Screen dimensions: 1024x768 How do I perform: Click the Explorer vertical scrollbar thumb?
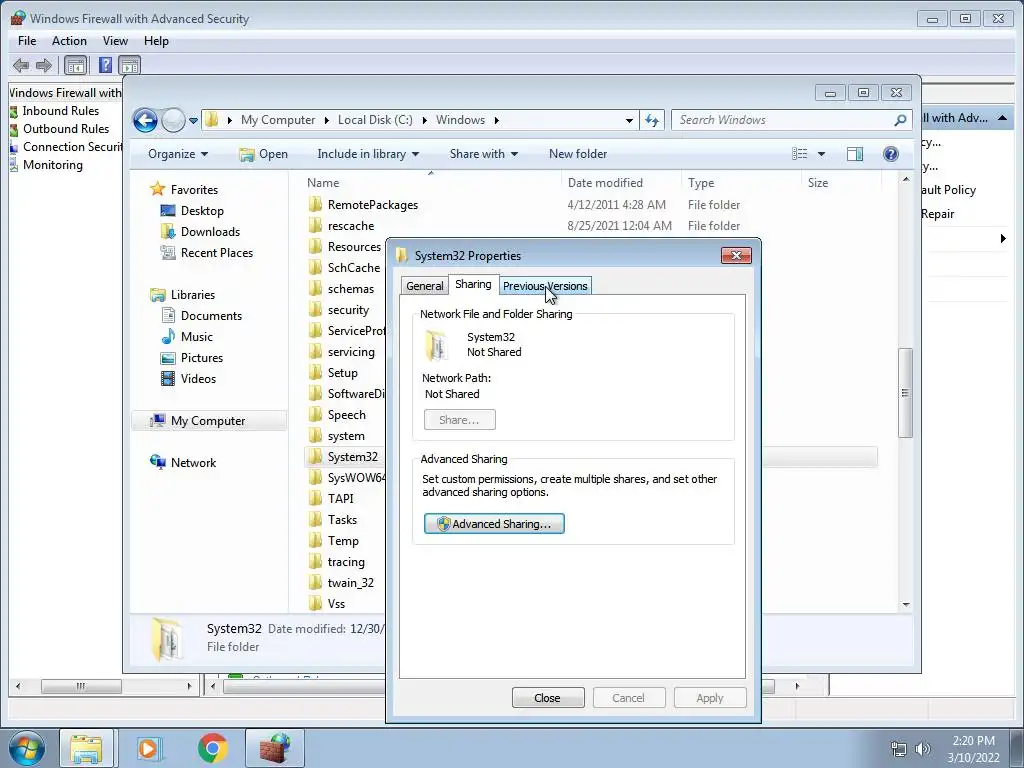click(905, 392)
